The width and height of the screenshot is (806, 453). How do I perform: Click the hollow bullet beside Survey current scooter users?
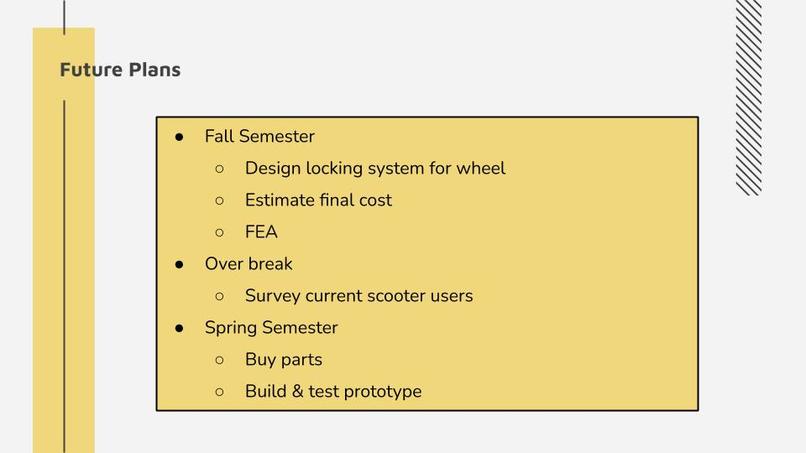coord(219,296)
